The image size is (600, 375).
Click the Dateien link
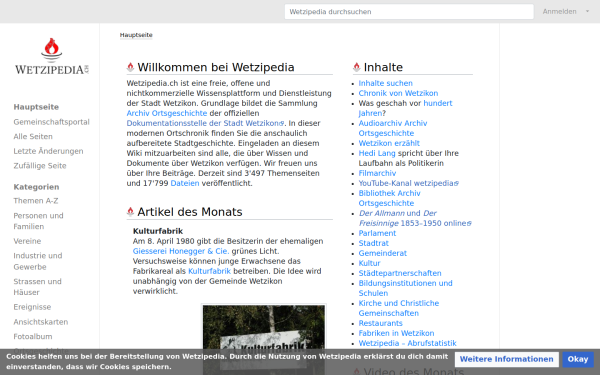(x=185, y=183)
